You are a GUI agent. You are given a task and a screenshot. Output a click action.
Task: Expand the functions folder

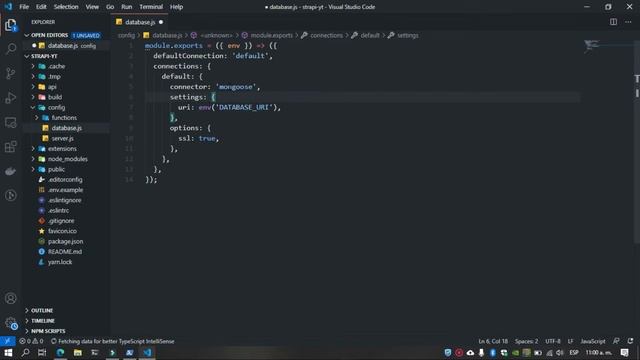[64, 118]
